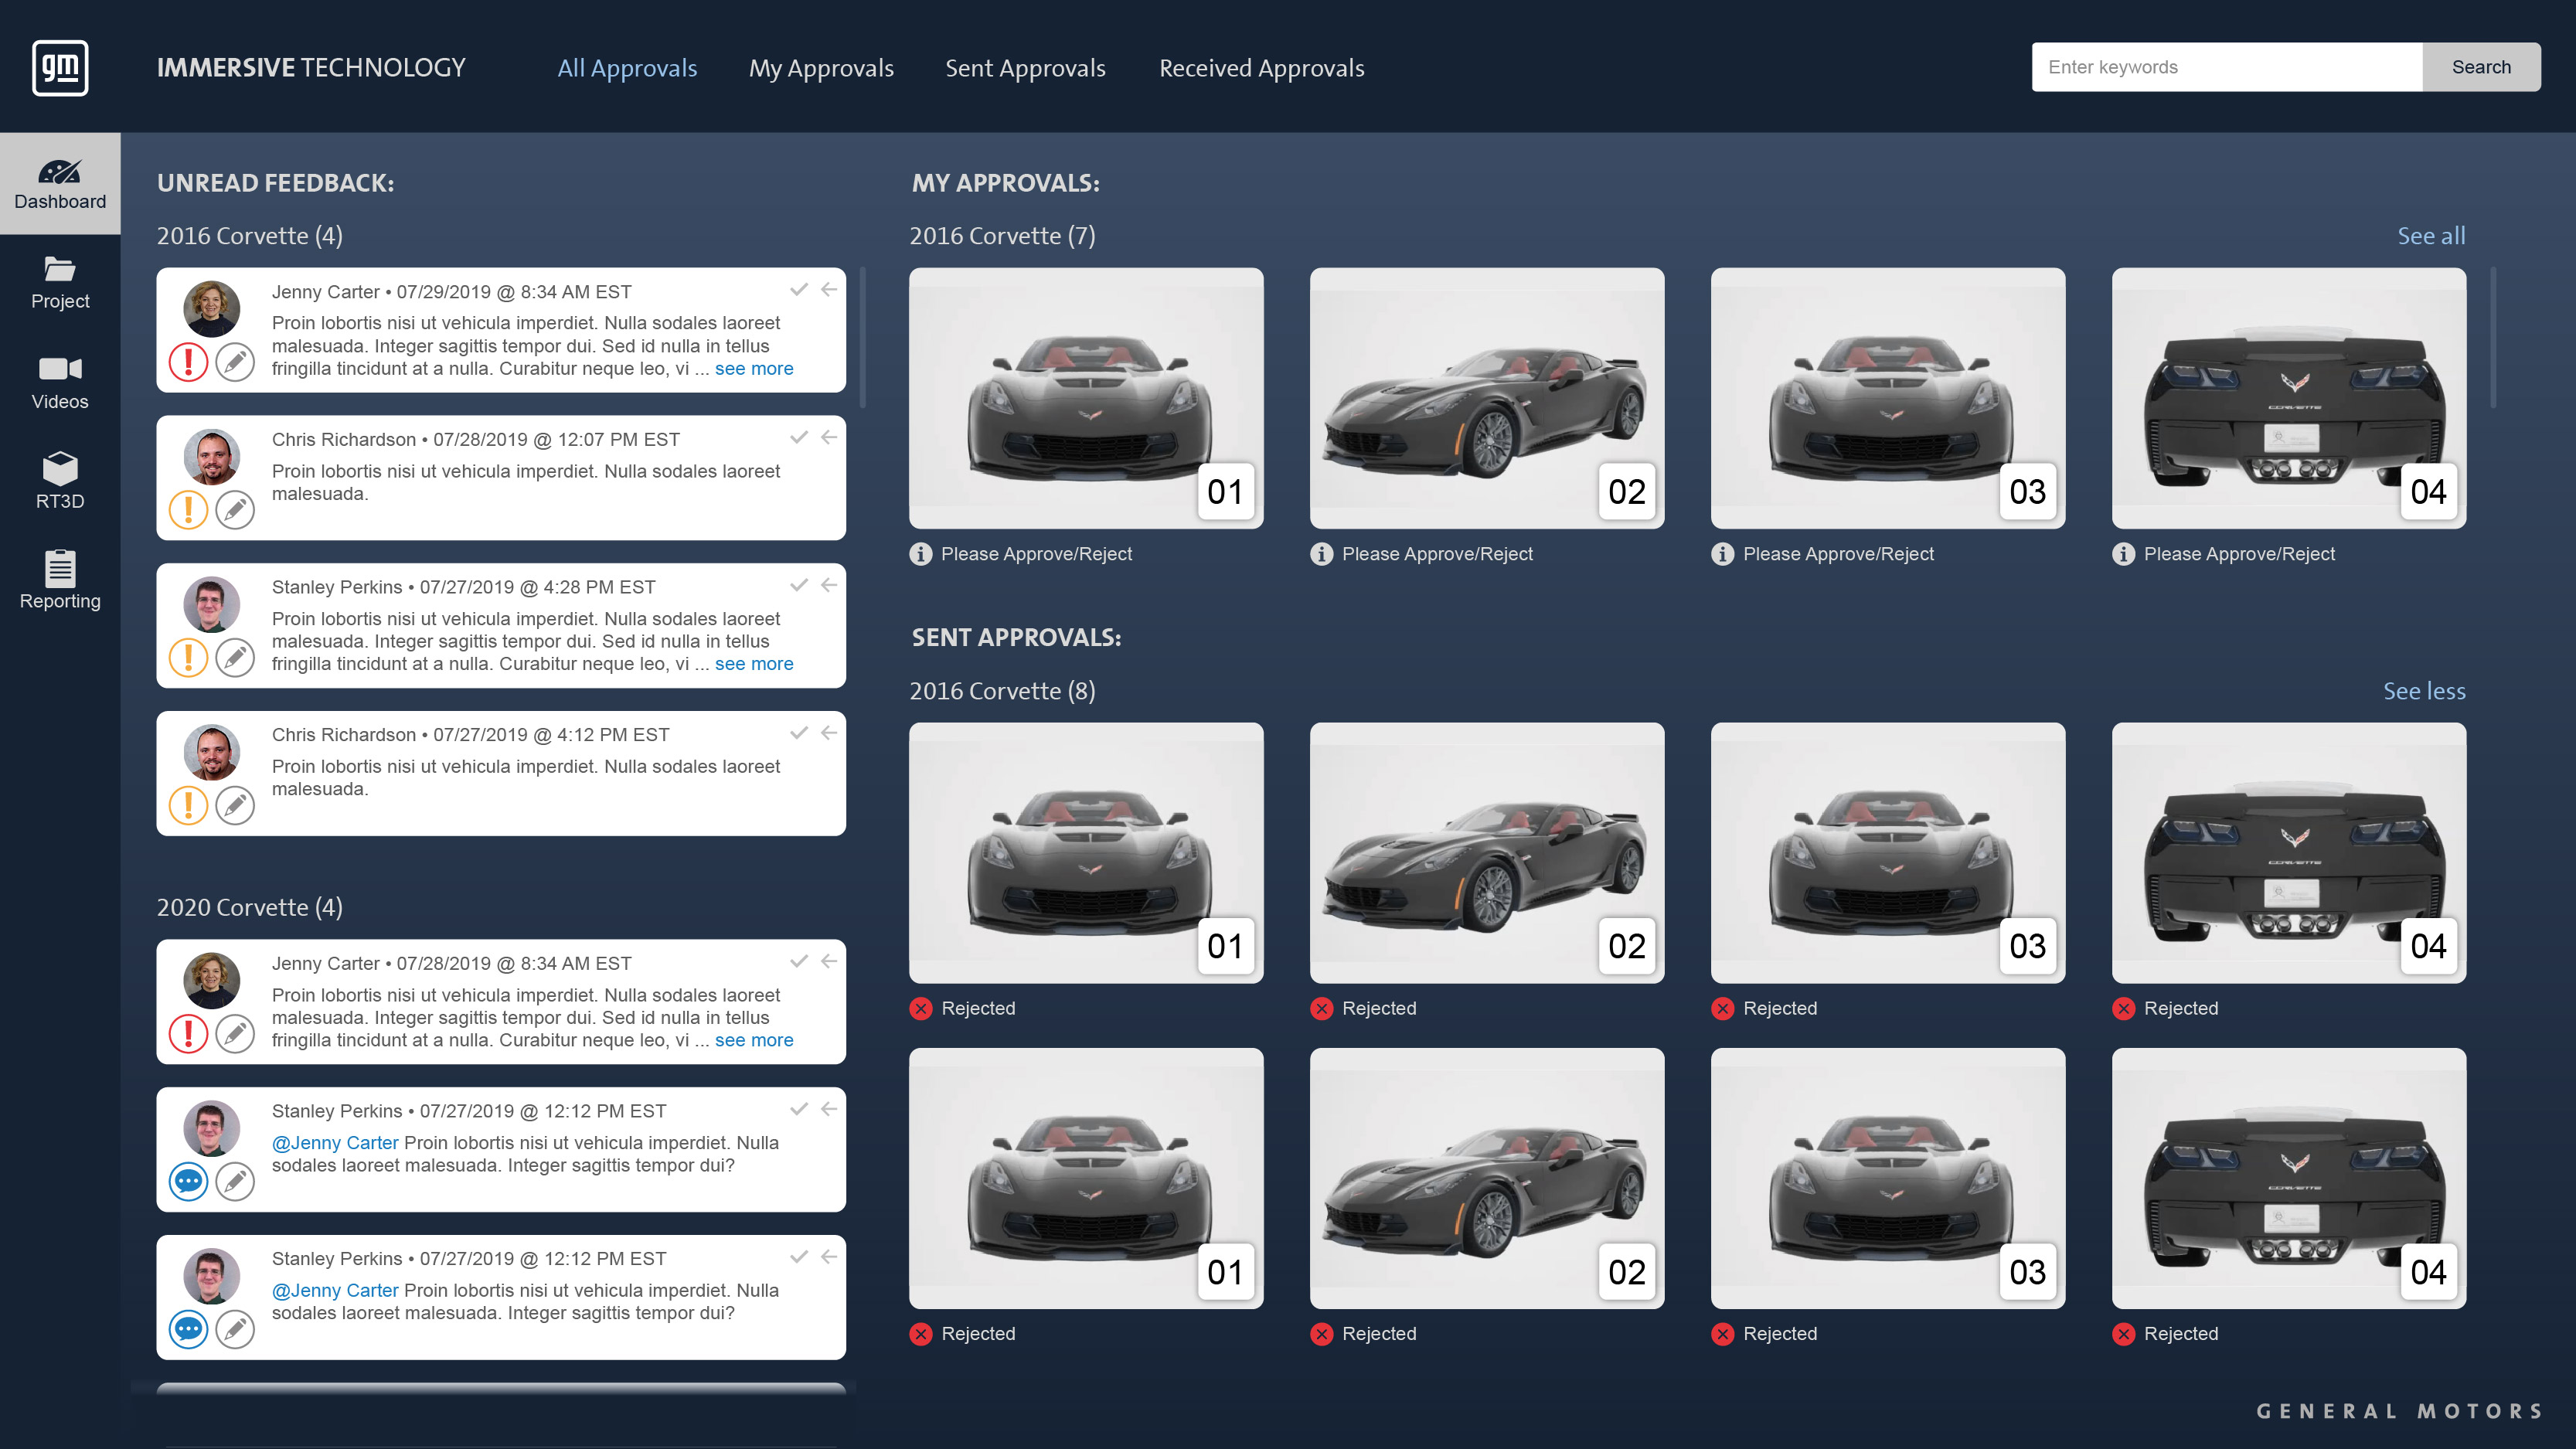Click the Search button

pos(2481,67)
